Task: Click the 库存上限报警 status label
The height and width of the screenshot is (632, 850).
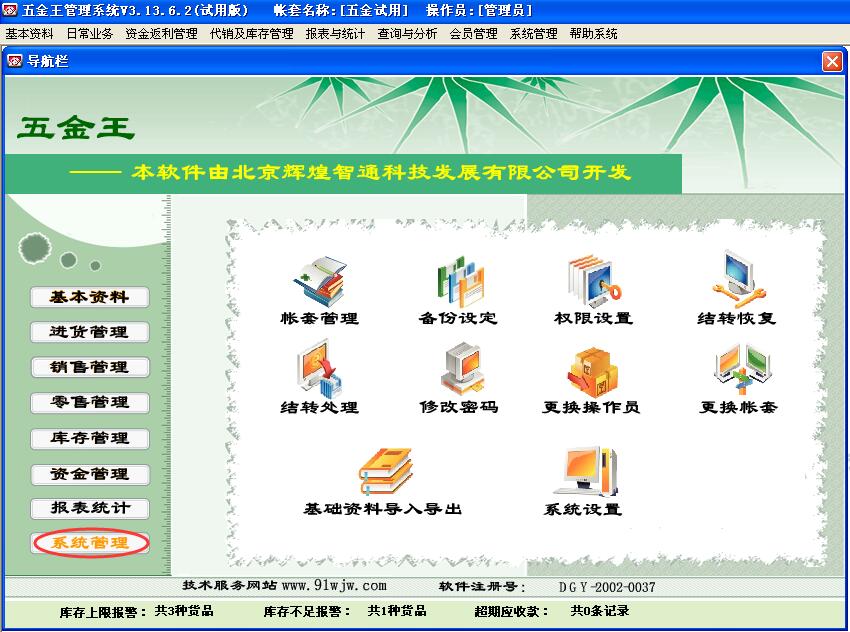Action: [x=103, y=612]
